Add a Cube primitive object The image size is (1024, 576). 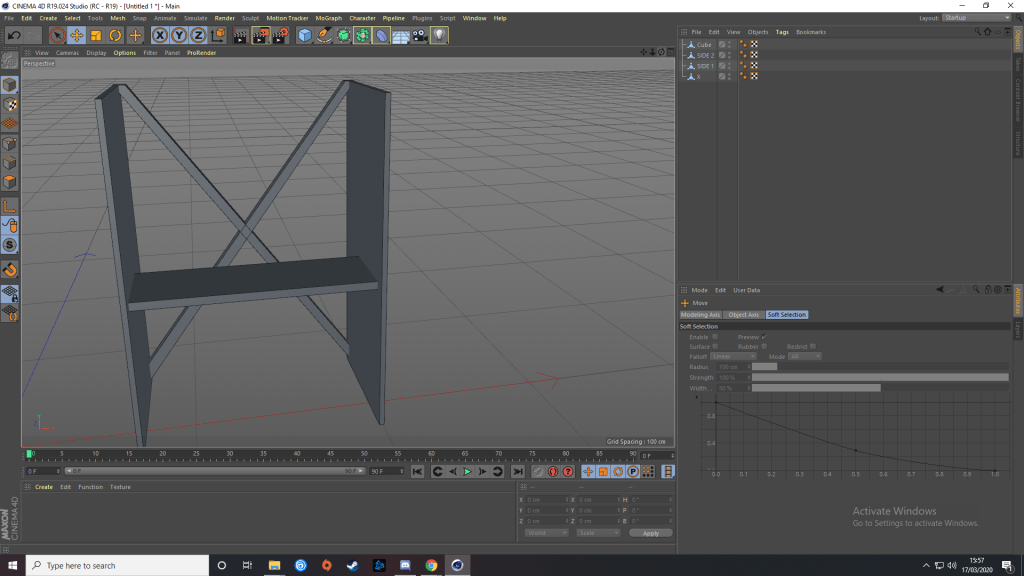305,36
